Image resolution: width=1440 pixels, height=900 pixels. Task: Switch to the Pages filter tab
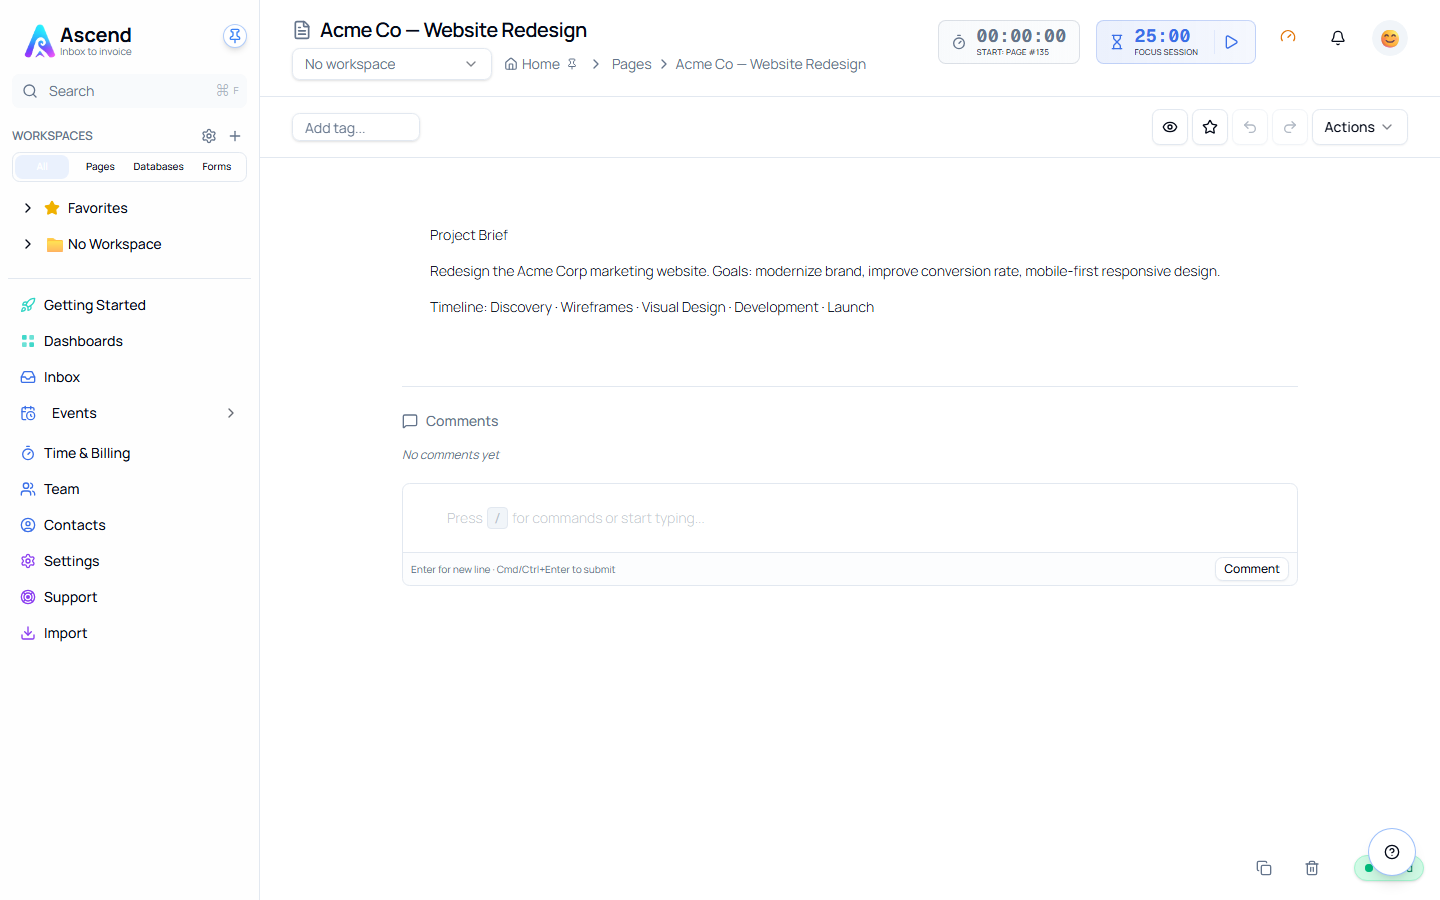100,167
